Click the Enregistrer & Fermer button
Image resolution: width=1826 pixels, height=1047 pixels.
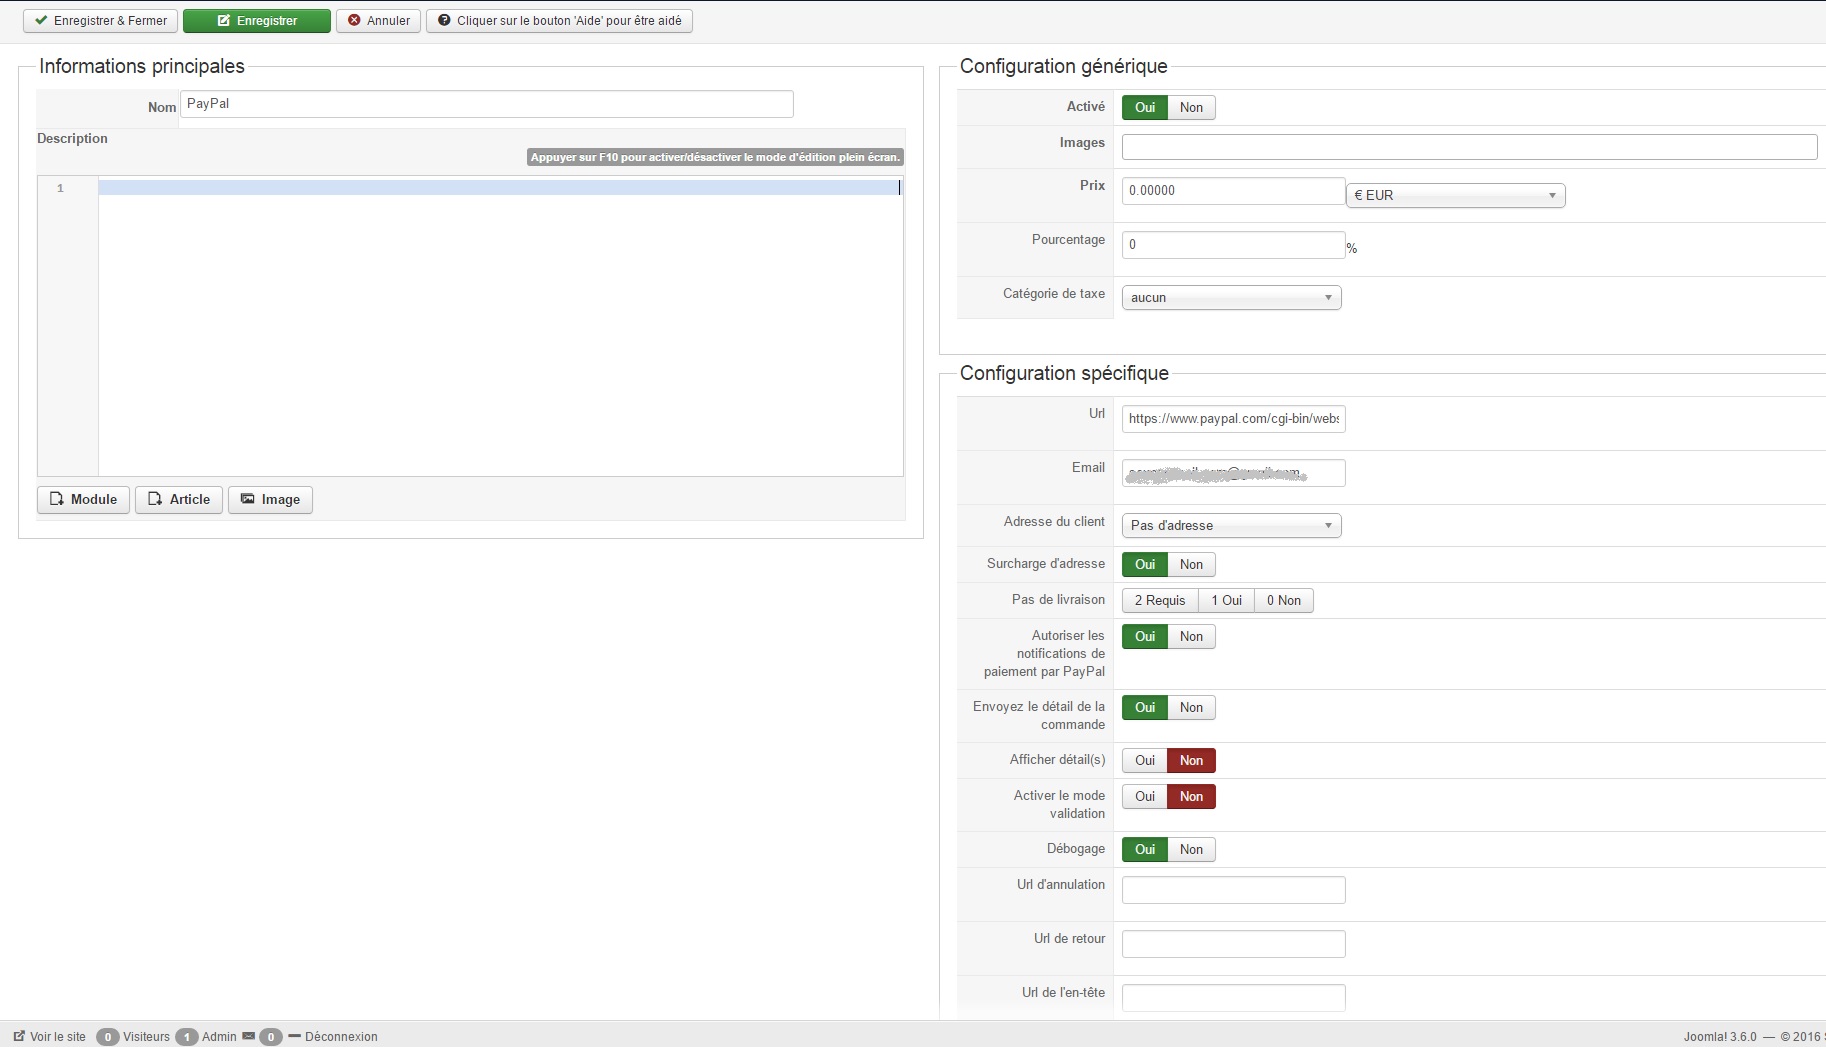(x=101, y=21)
